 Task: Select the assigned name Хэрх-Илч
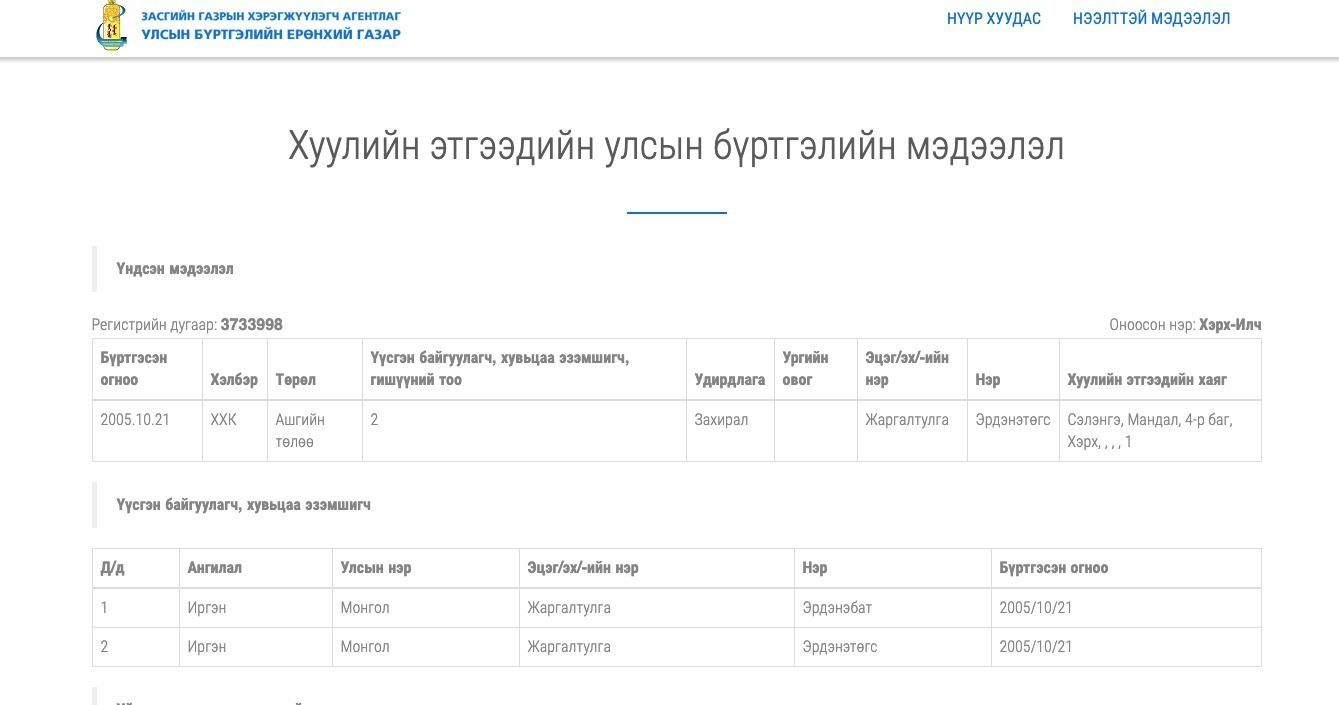click(x=1230, y=325)
